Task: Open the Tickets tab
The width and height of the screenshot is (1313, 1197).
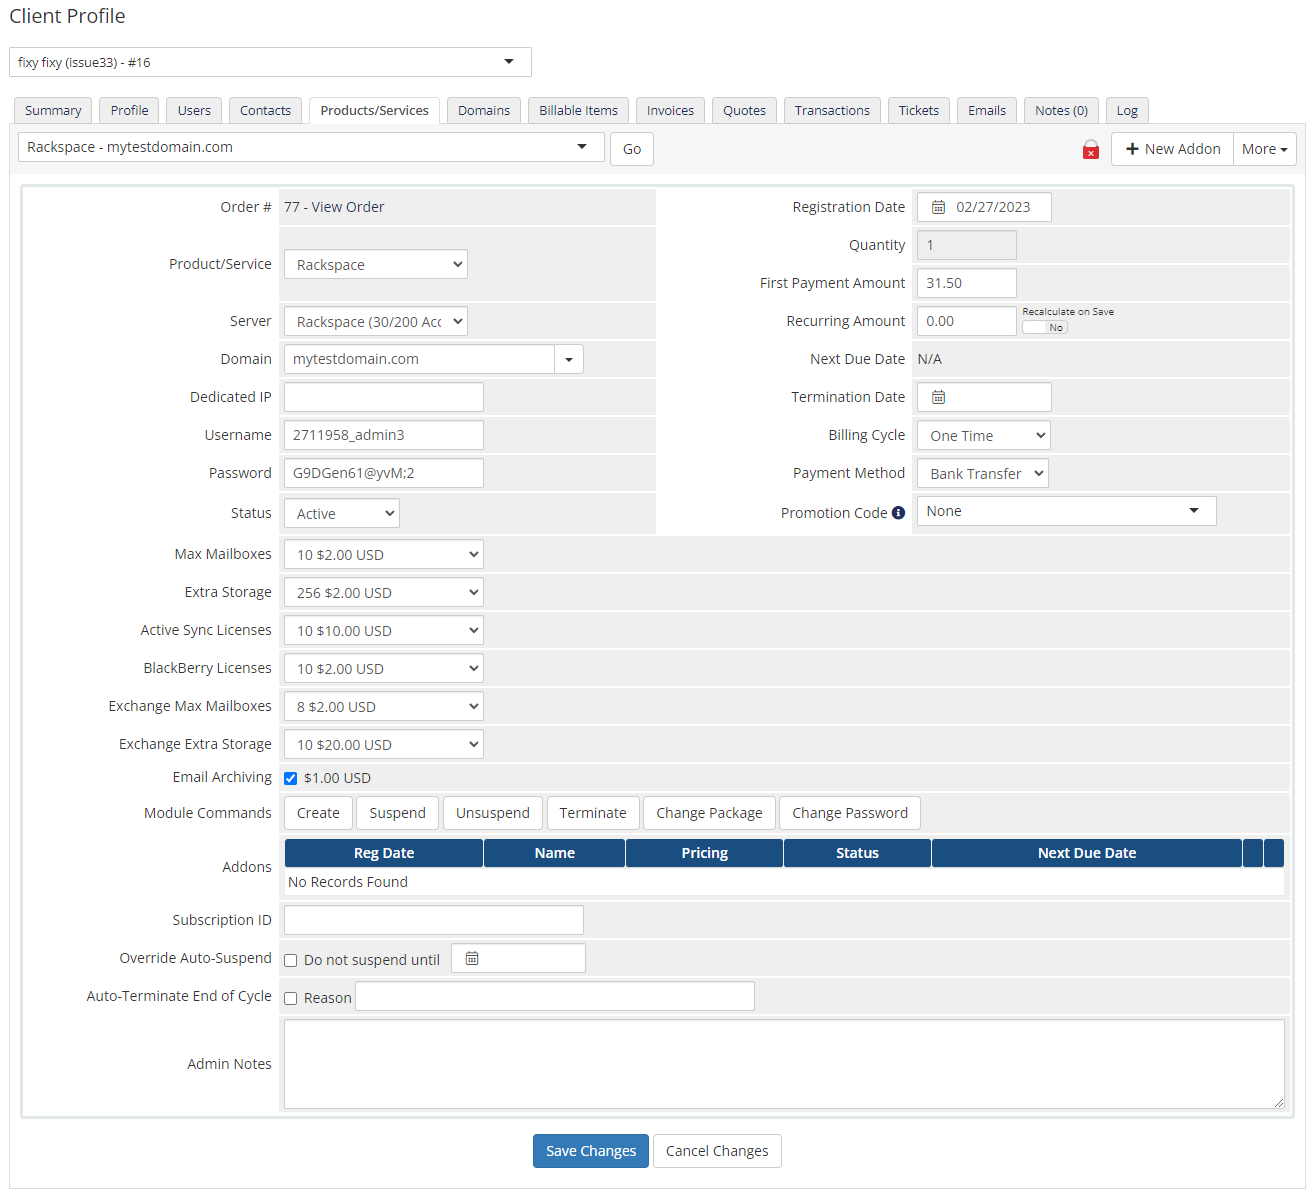Action: click(x=919, y=110)
